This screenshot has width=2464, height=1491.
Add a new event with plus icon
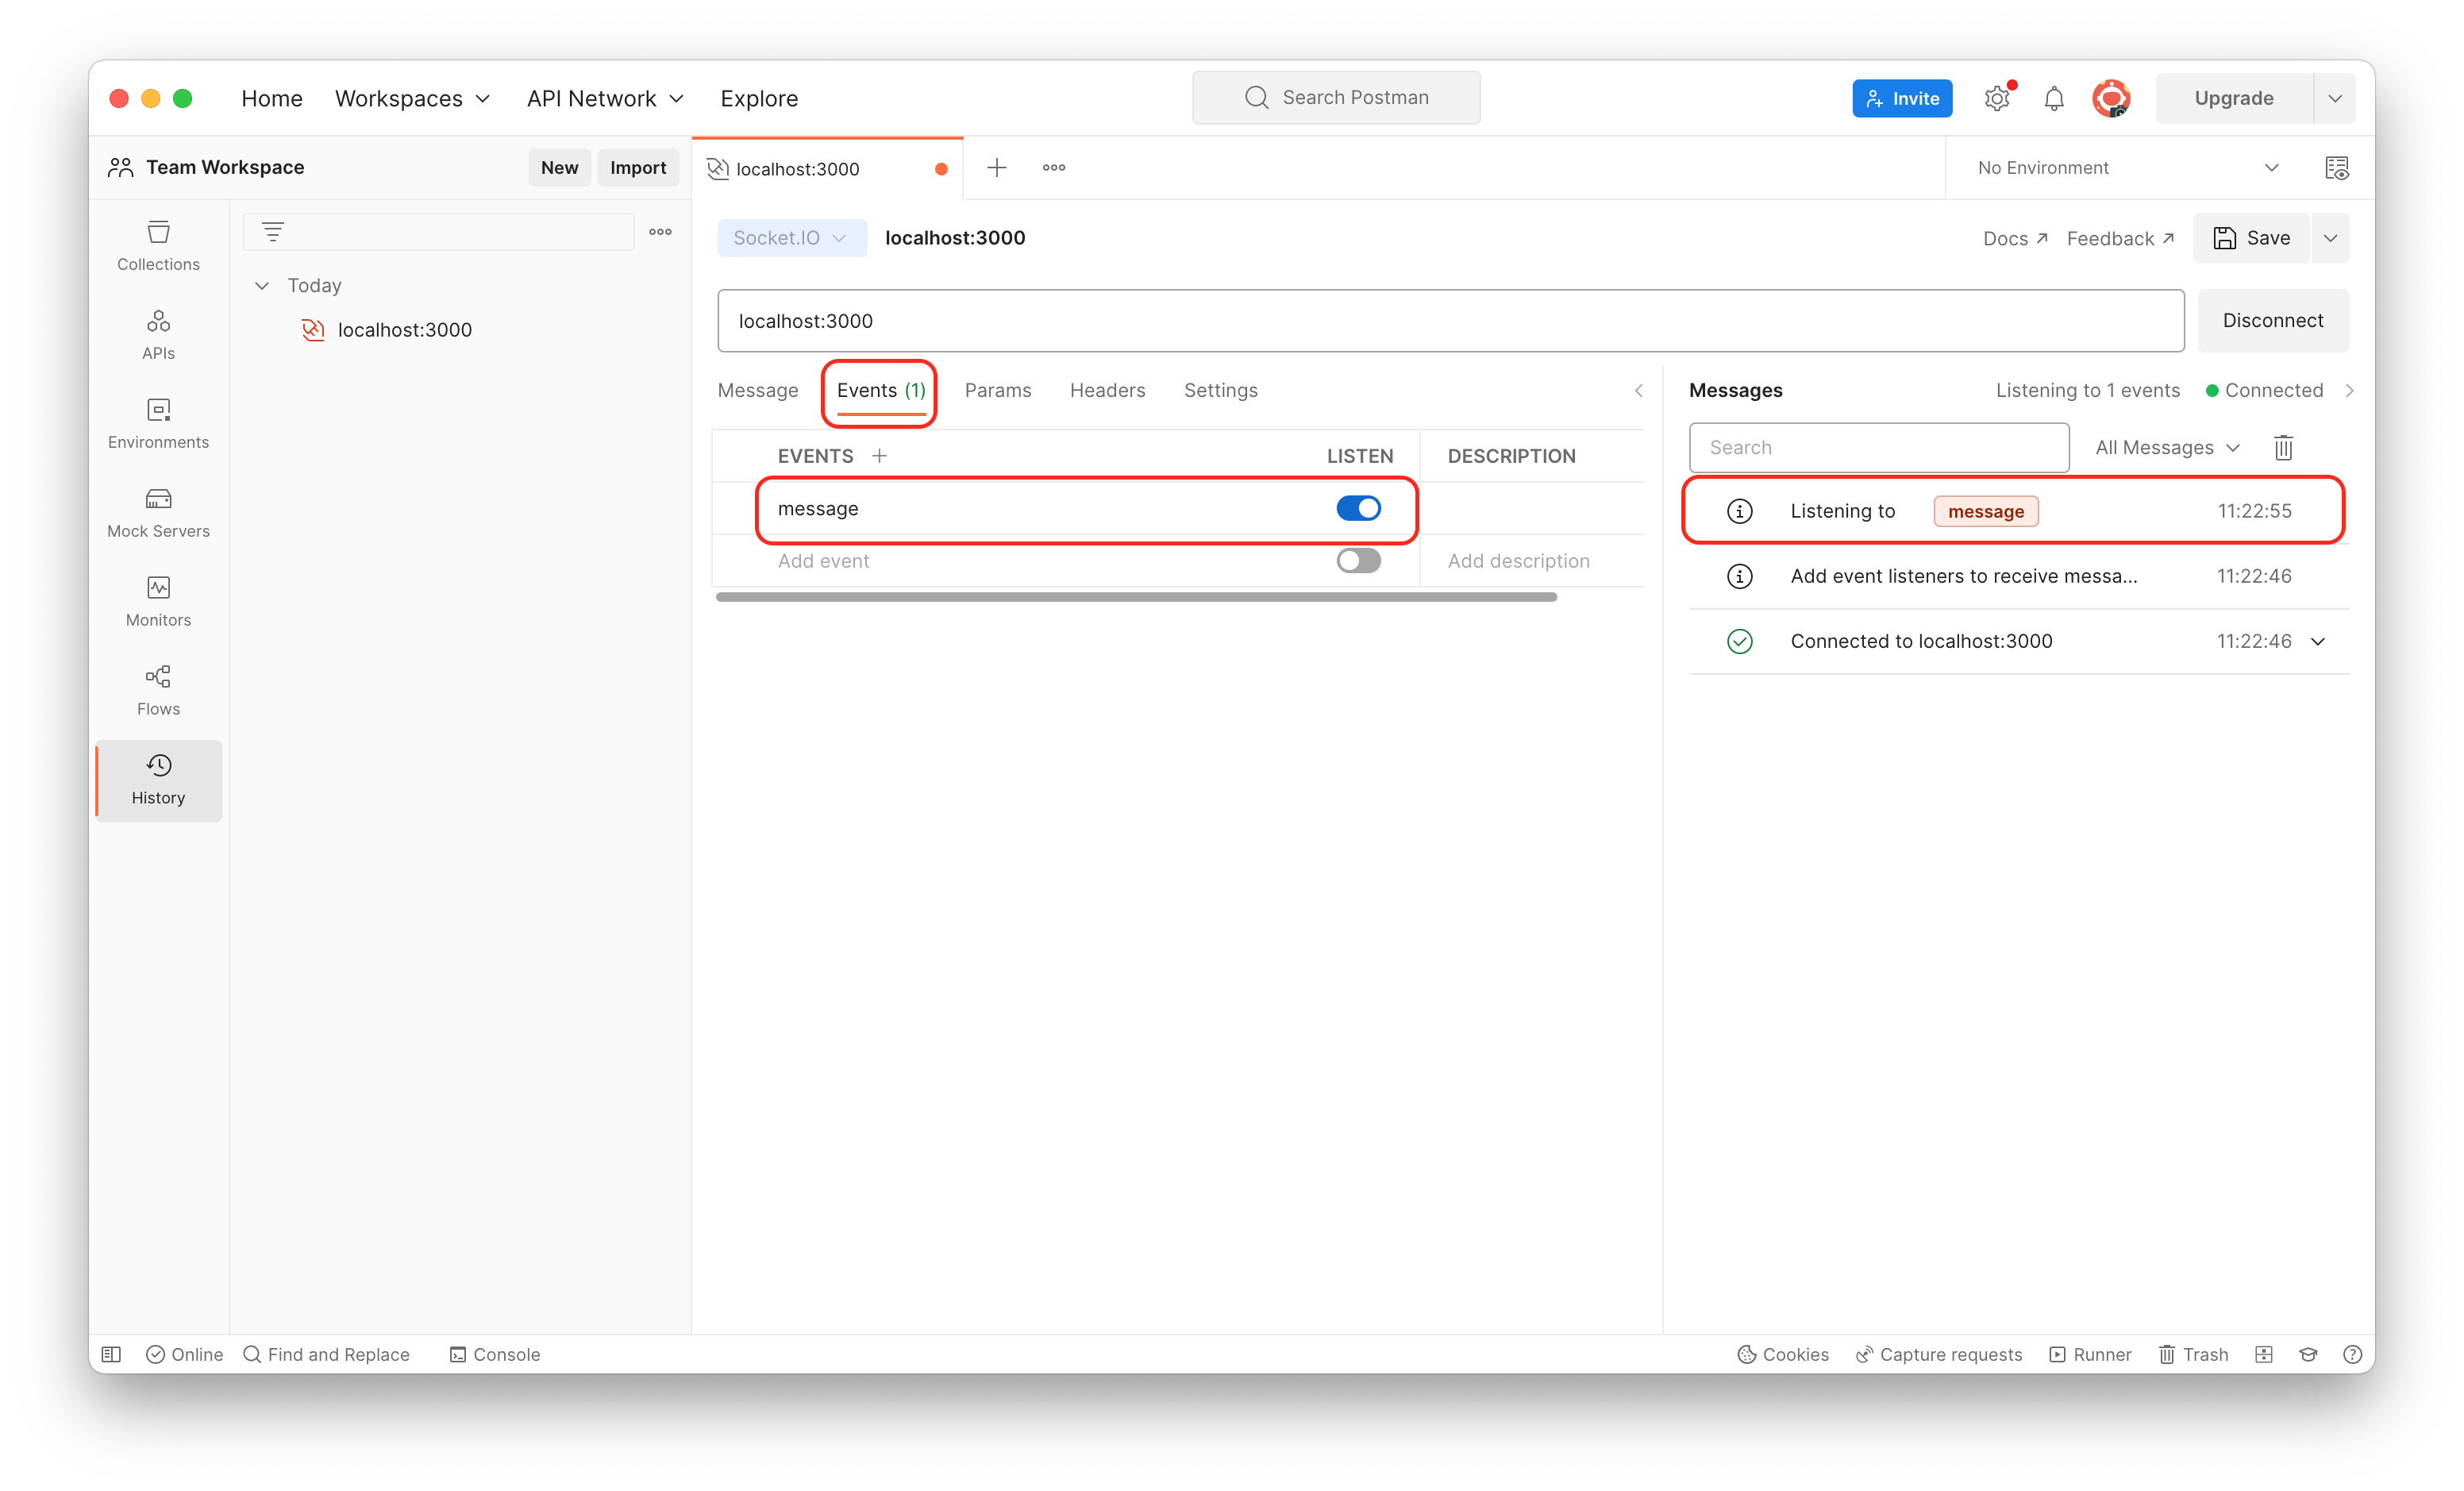[x=879, y=456]
